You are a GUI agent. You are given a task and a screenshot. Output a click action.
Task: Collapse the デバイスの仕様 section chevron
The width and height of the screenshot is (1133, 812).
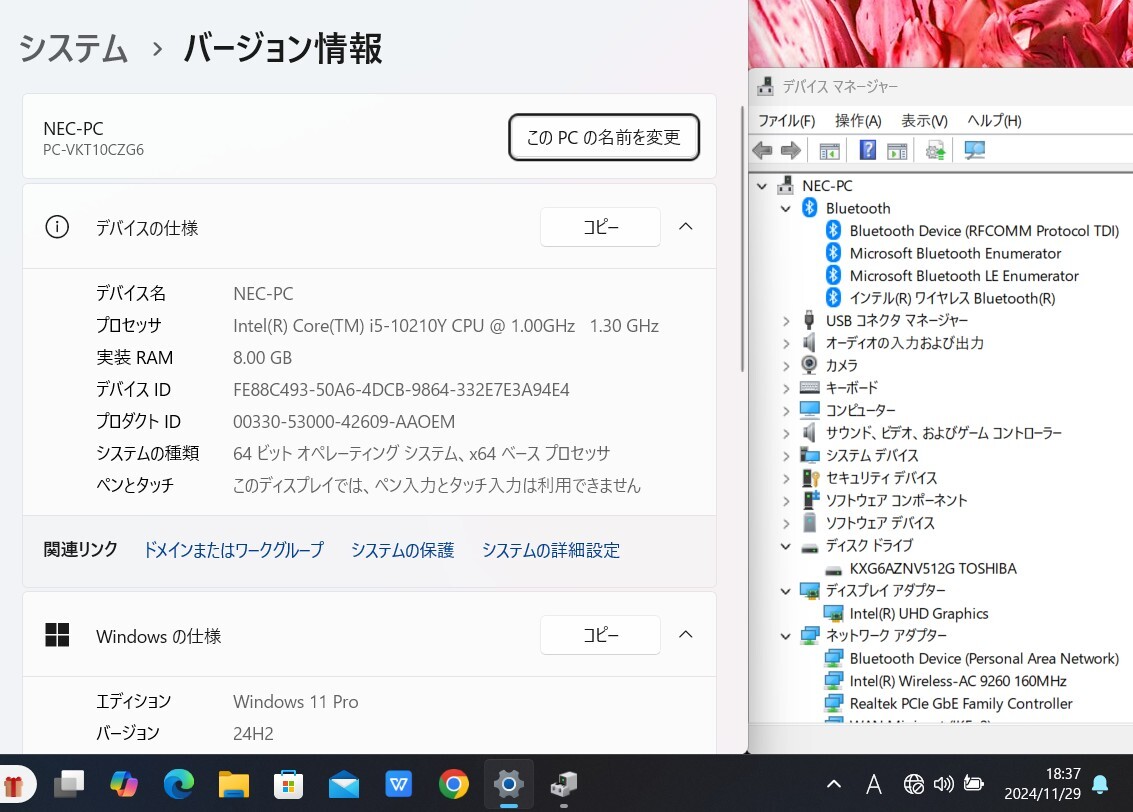click(686, 226)
